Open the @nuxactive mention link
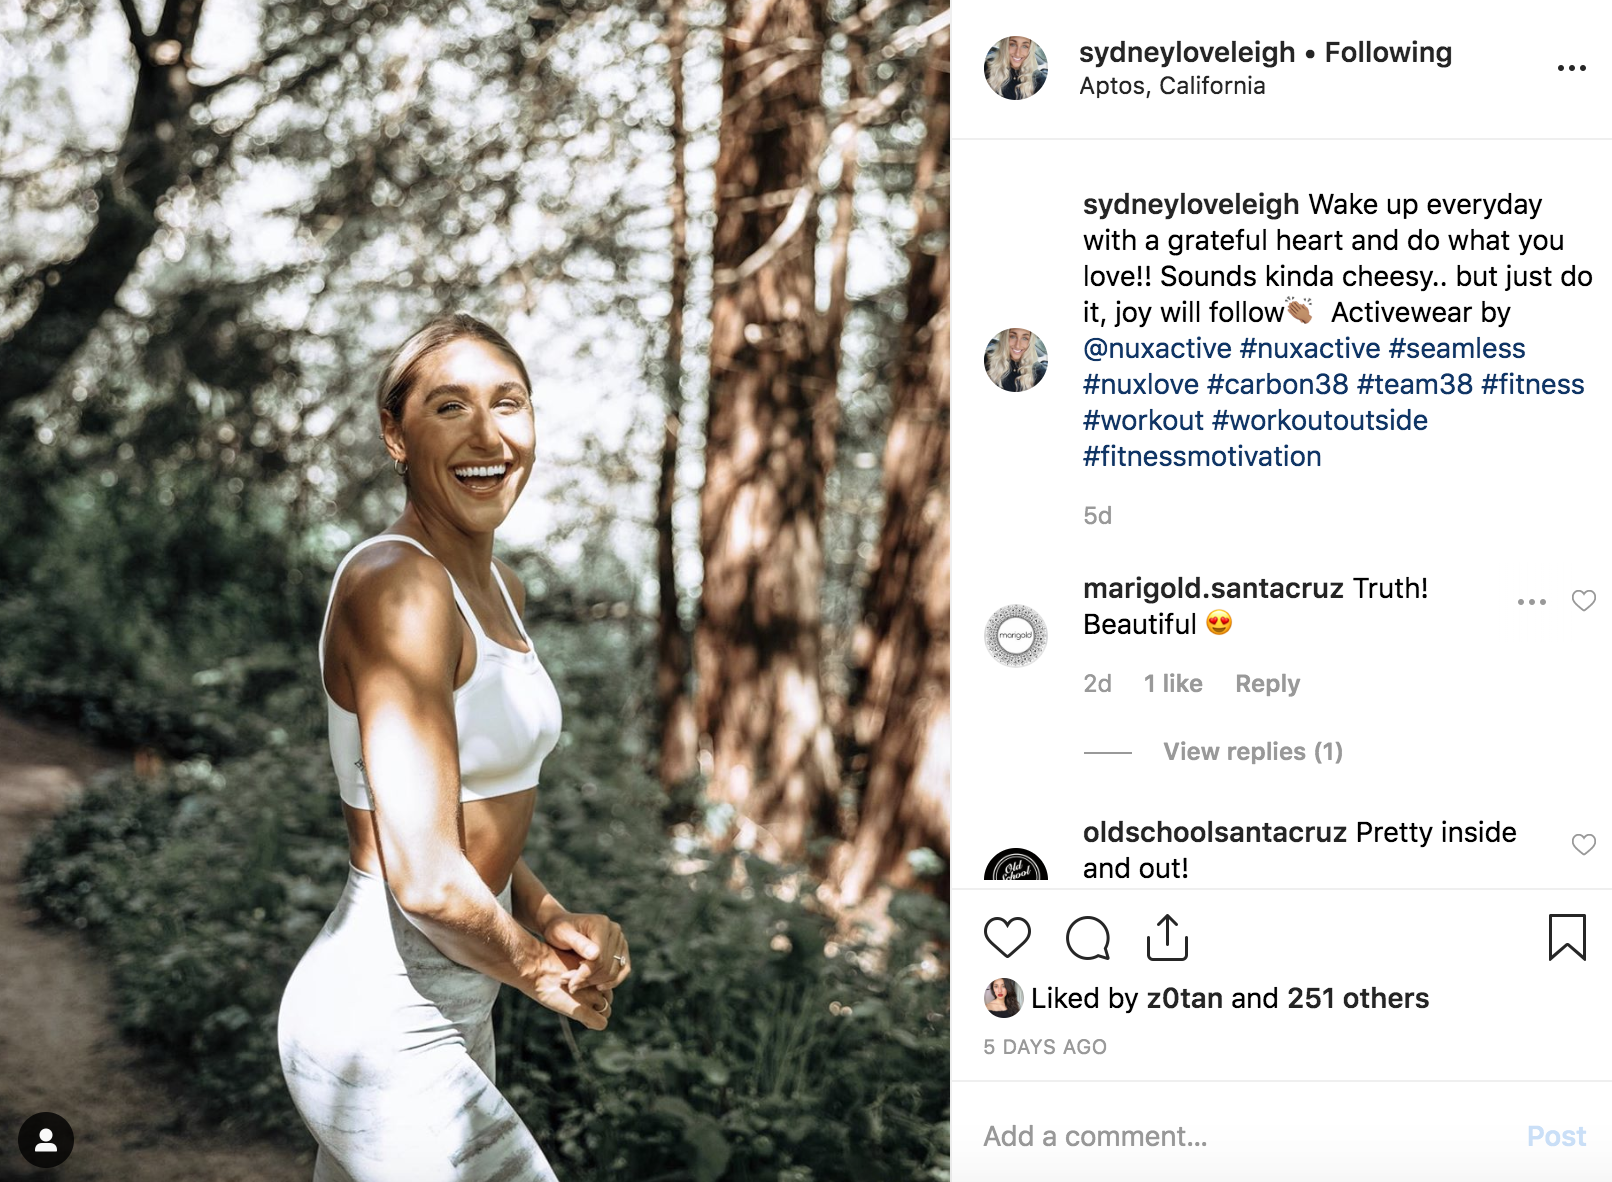This screenshot has height=1182, width=1612. (x=1157, y=349)
